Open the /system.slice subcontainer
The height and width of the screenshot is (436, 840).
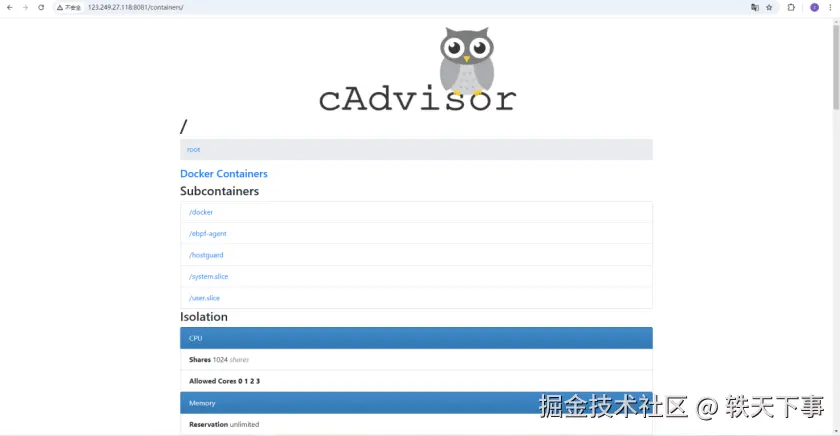(208, 276)
